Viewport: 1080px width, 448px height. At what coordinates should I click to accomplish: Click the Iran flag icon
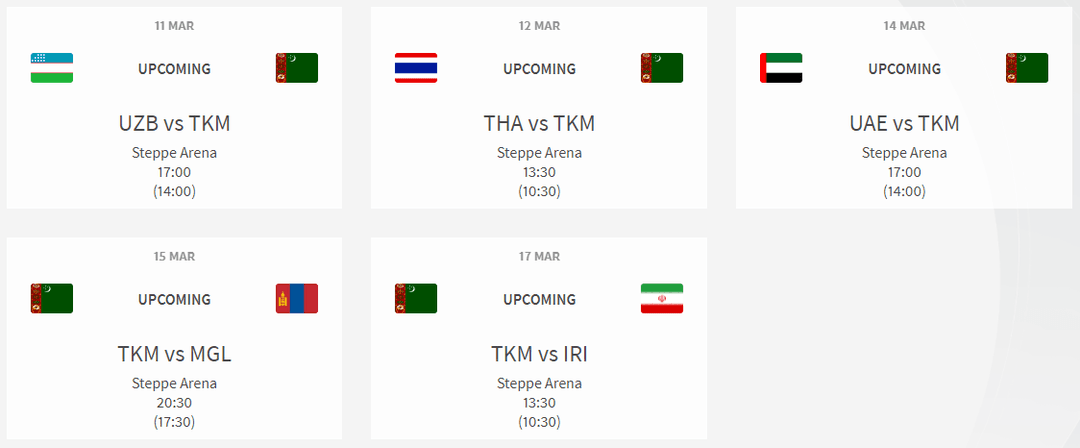click(x=662, y=298)
